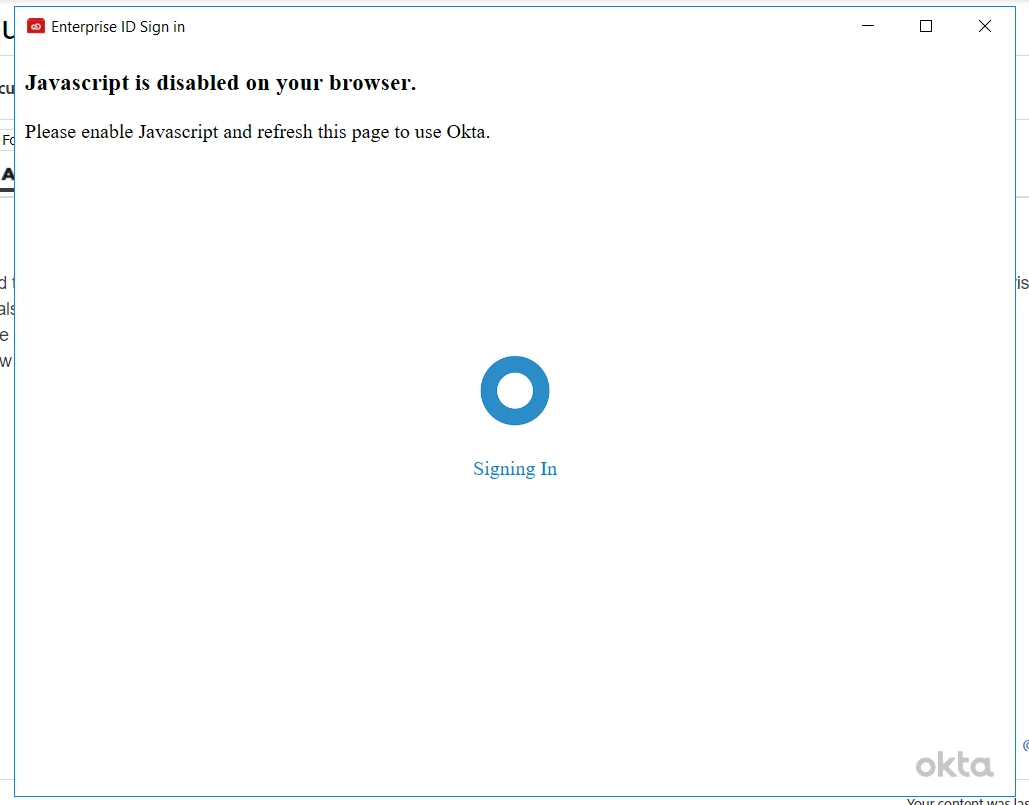This screenshot has width=1029, height=805.
Task: Click the Enterprise ID Sign in title text
Action: pos(118,27)
